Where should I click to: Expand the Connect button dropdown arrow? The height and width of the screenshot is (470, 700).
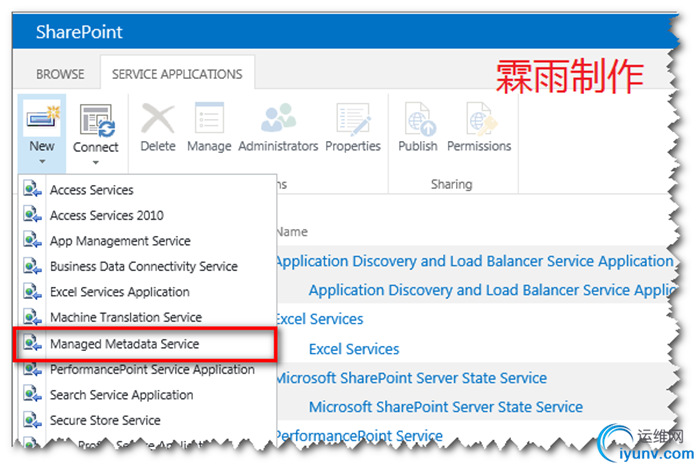96,163
